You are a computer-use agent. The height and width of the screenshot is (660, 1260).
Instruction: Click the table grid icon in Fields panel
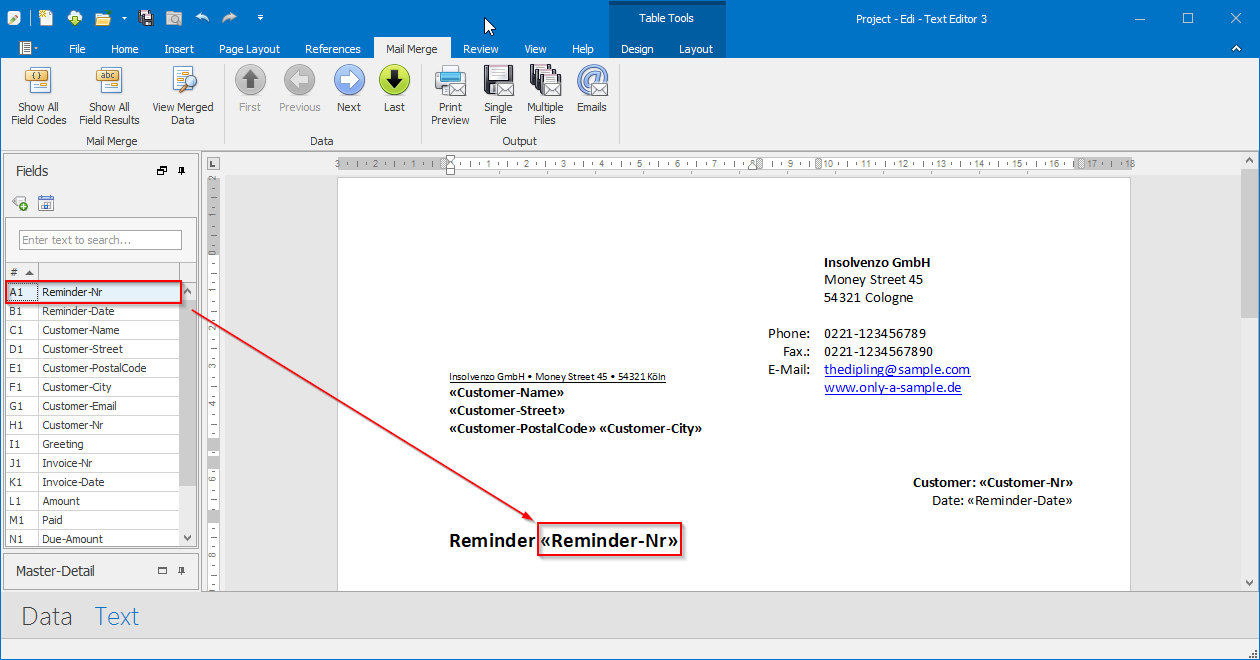click(x=46, y=204)
